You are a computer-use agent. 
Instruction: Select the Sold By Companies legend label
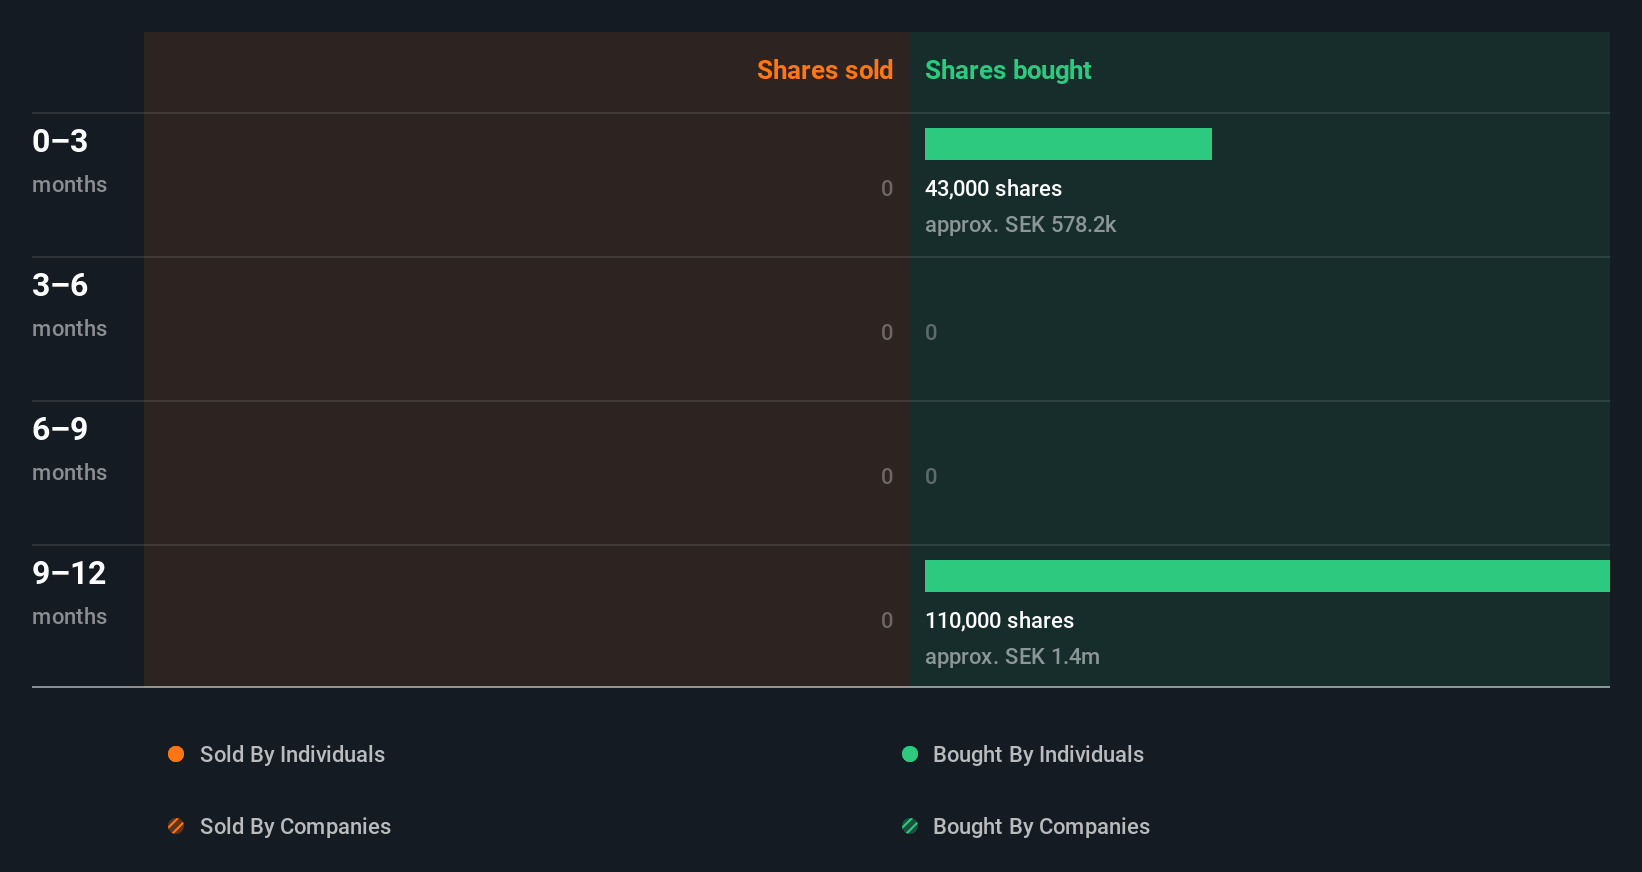click(x=295, y=827)
